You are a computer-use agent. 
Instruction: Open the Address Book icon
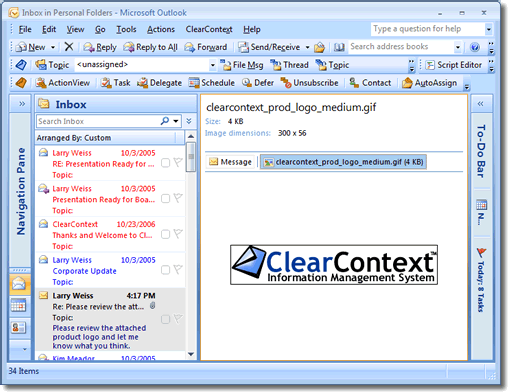(339, 47)
